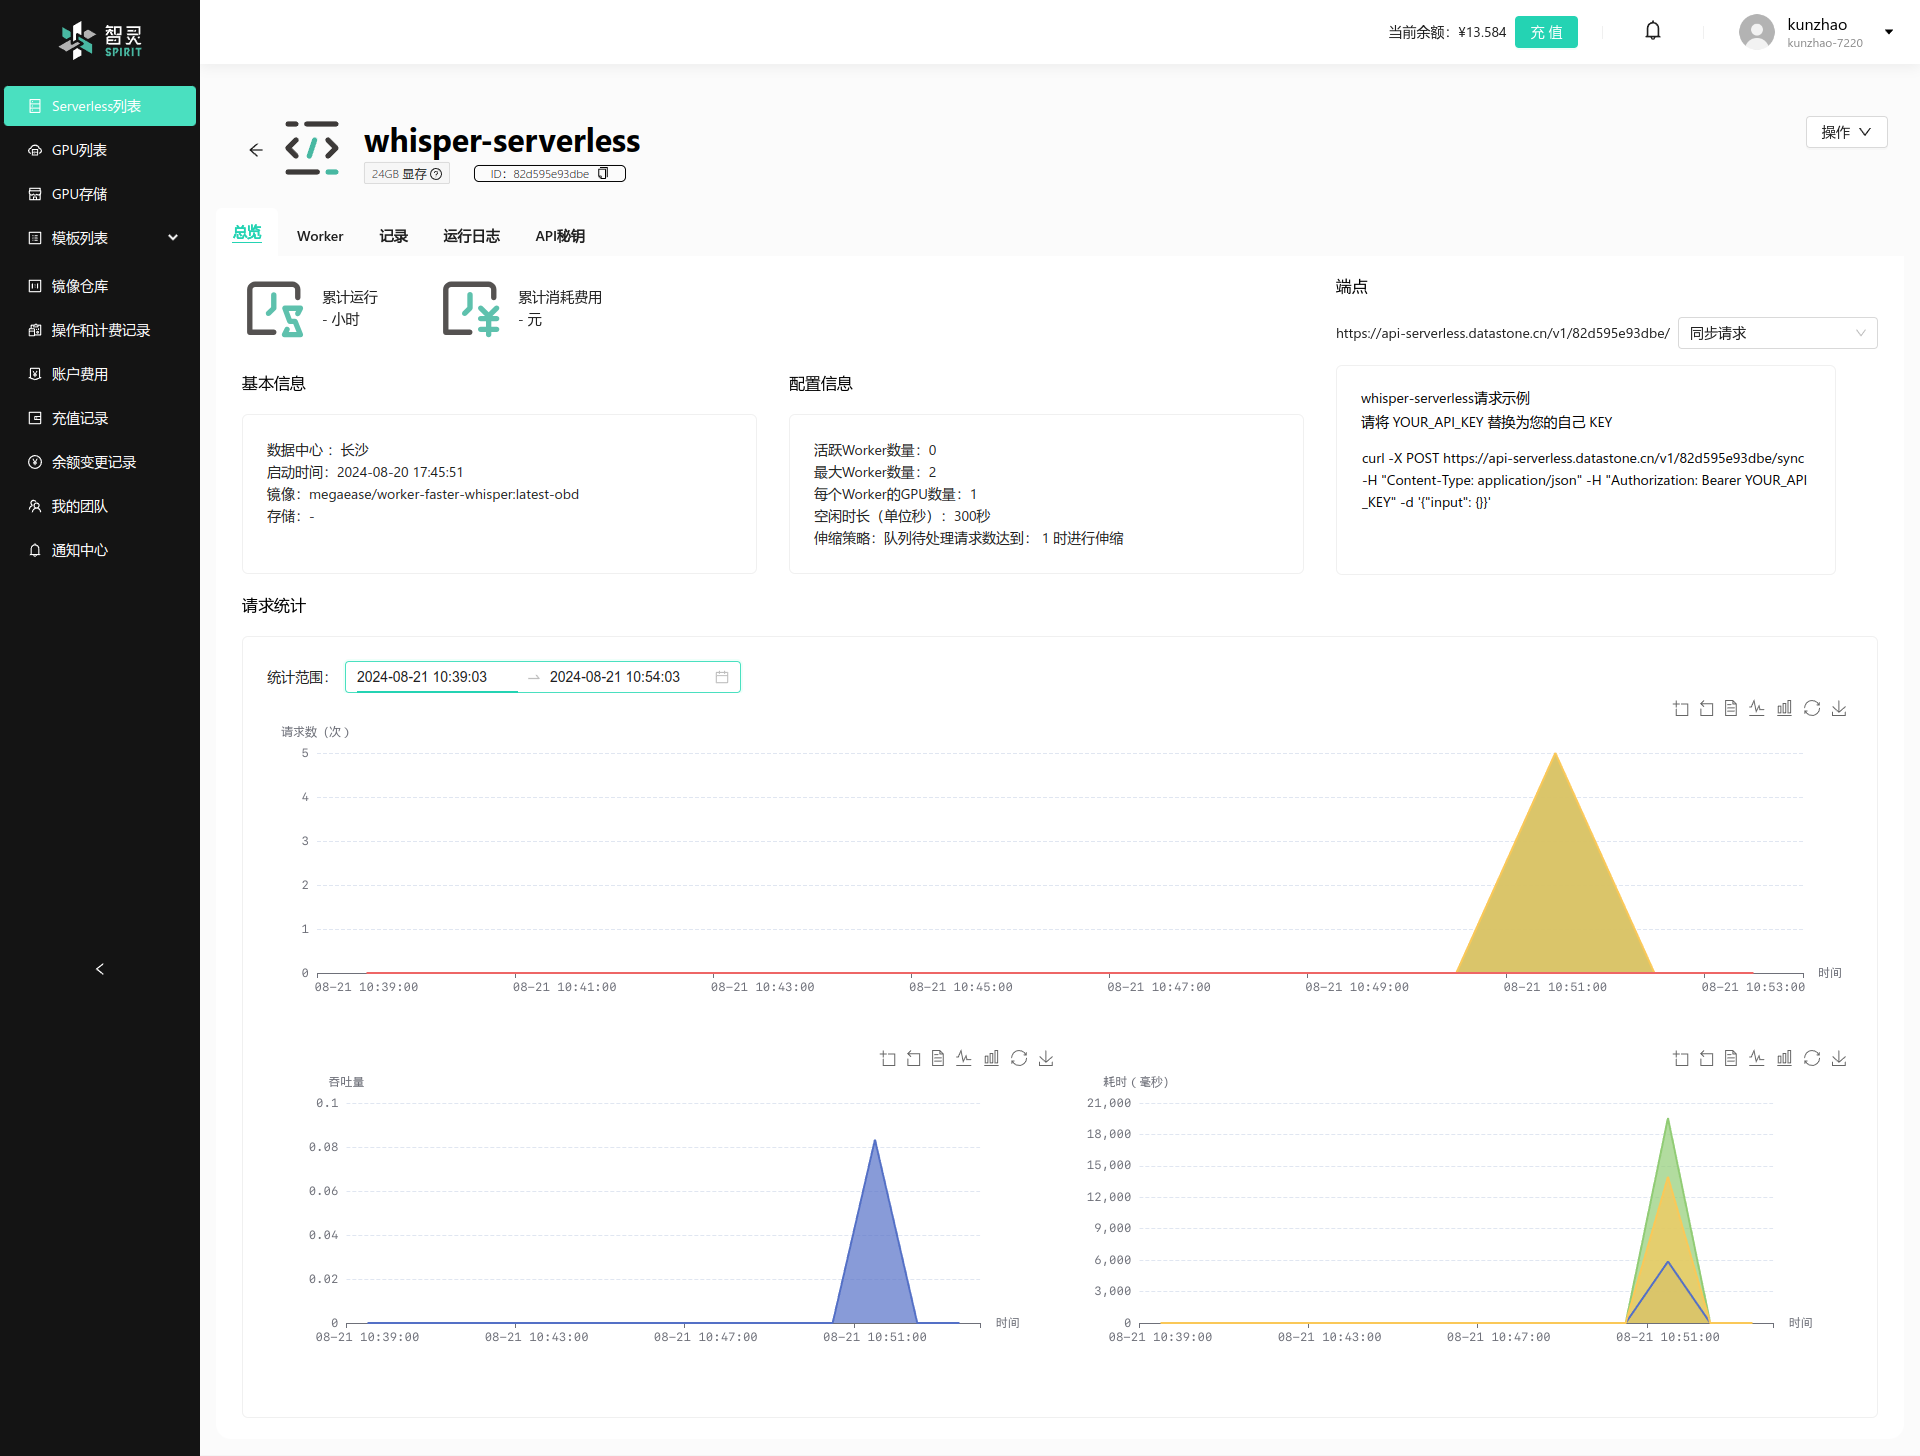1920x1456 pixels.
Task: Open the 操作 dropdown menu
Action: pyautogui.click(x=1846, y=132)
